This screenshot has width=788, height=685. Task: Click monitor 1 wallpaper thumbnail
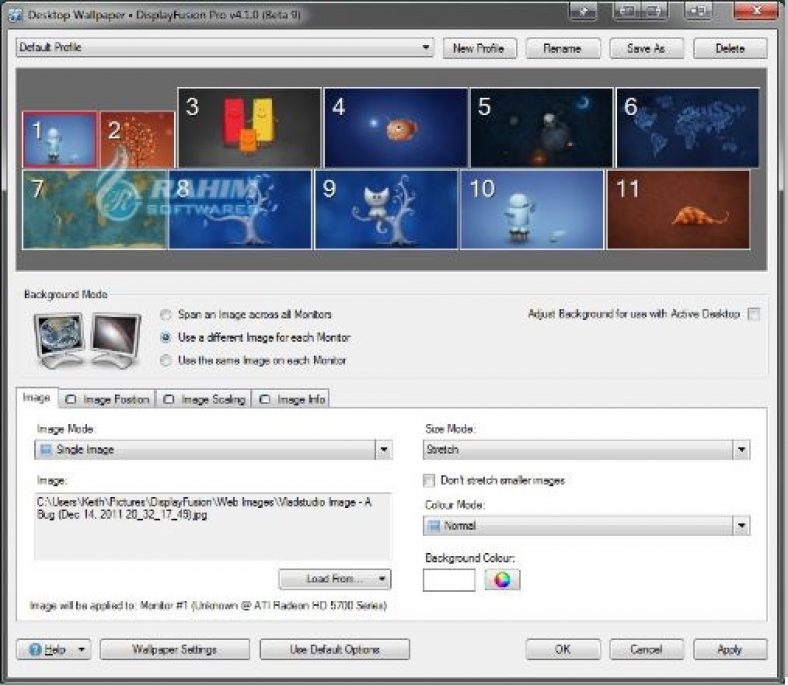[x=60, y=138]
